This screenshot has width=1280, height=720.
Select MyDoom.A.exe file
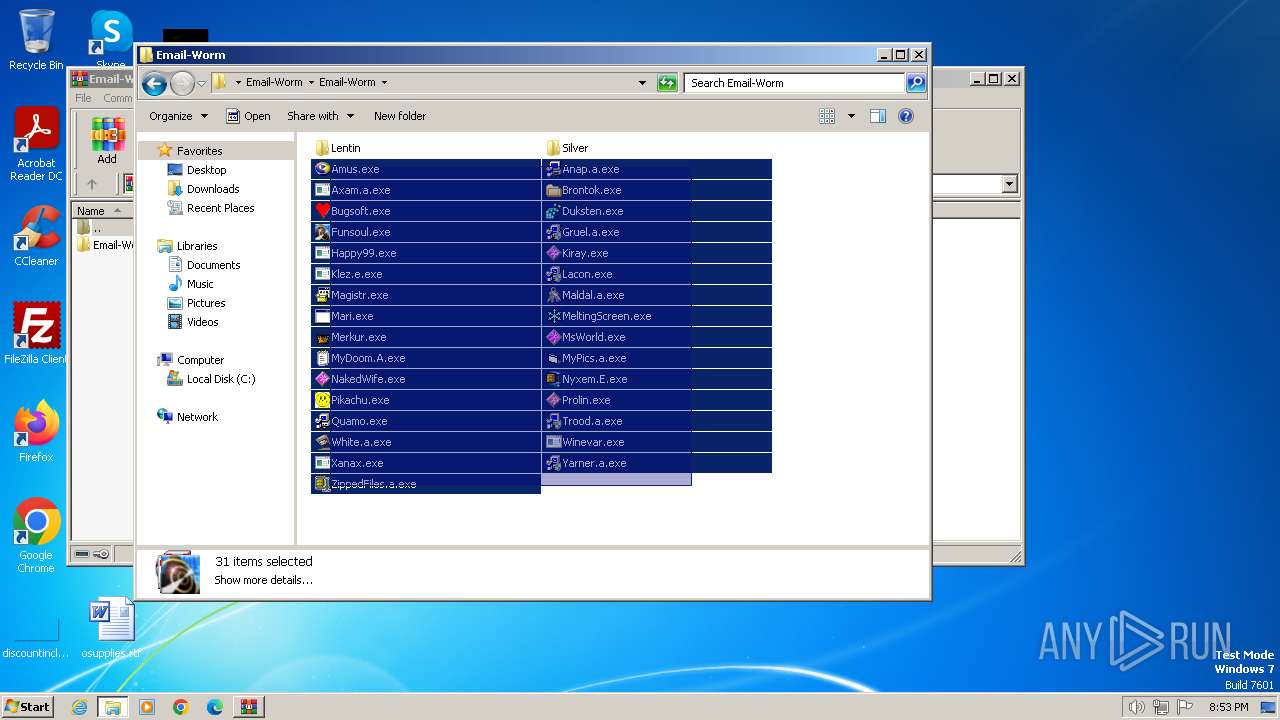(x=426, y=358)
